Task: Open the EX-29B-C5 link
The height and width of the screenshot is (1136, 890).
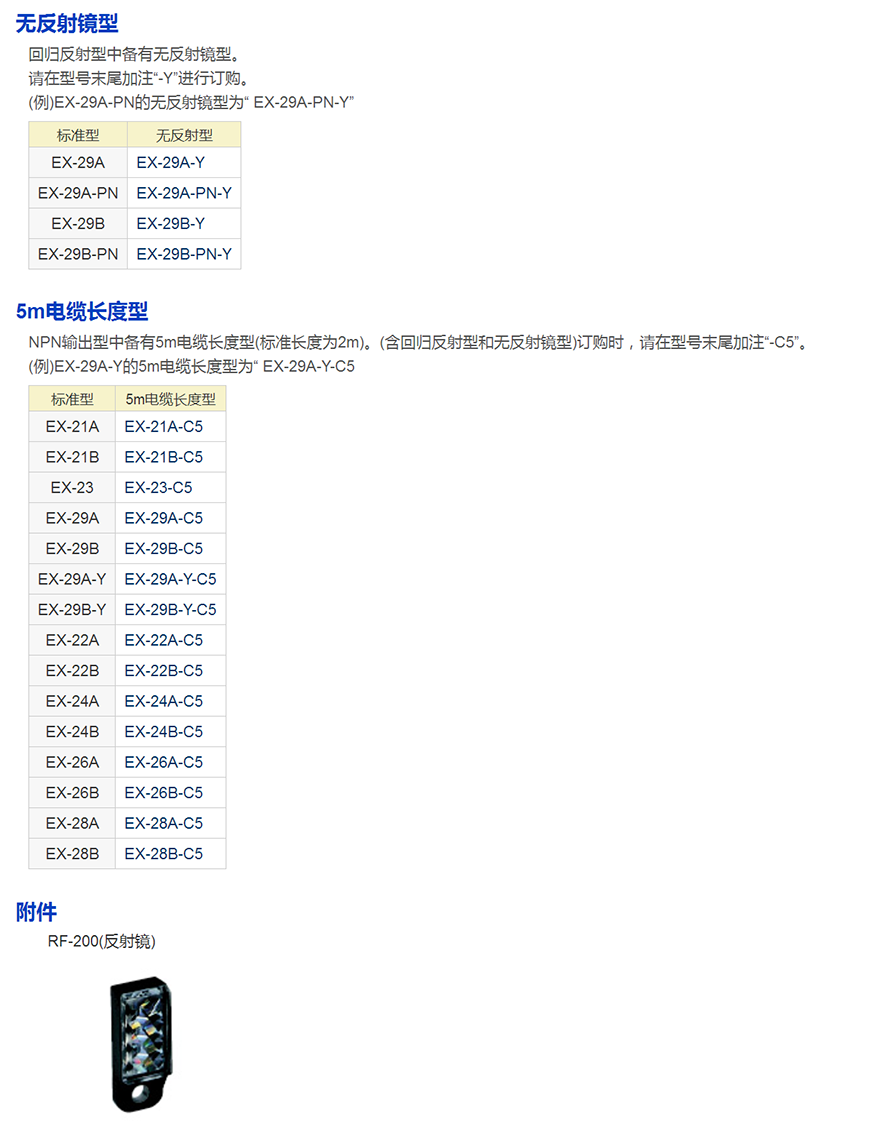Action: pos(163,549)
